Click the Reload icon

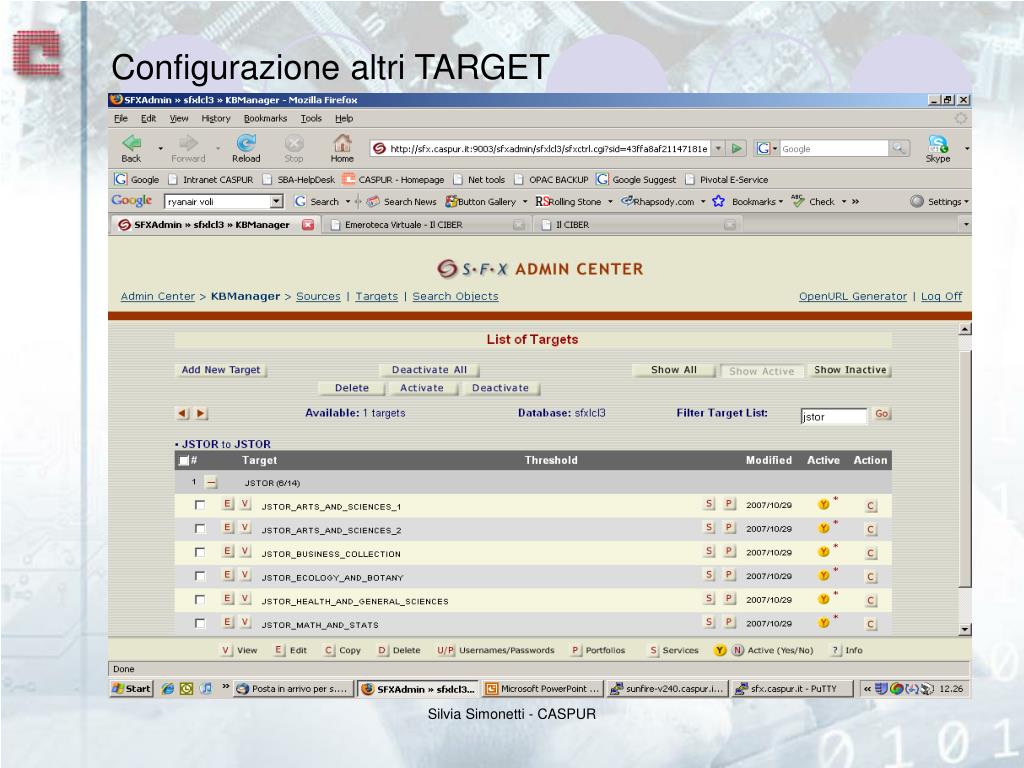click(246, 142)
